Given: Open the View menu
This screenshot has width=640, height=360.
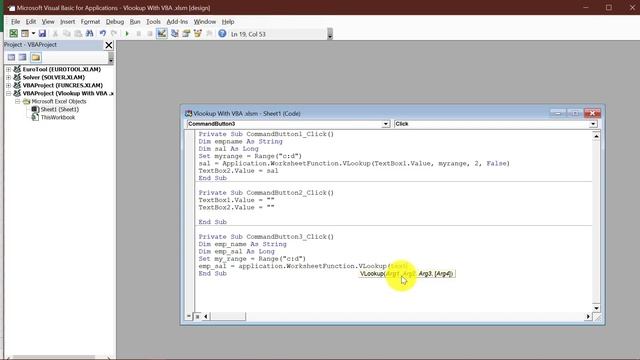Looking at the screenshot, I should [48, 22].
